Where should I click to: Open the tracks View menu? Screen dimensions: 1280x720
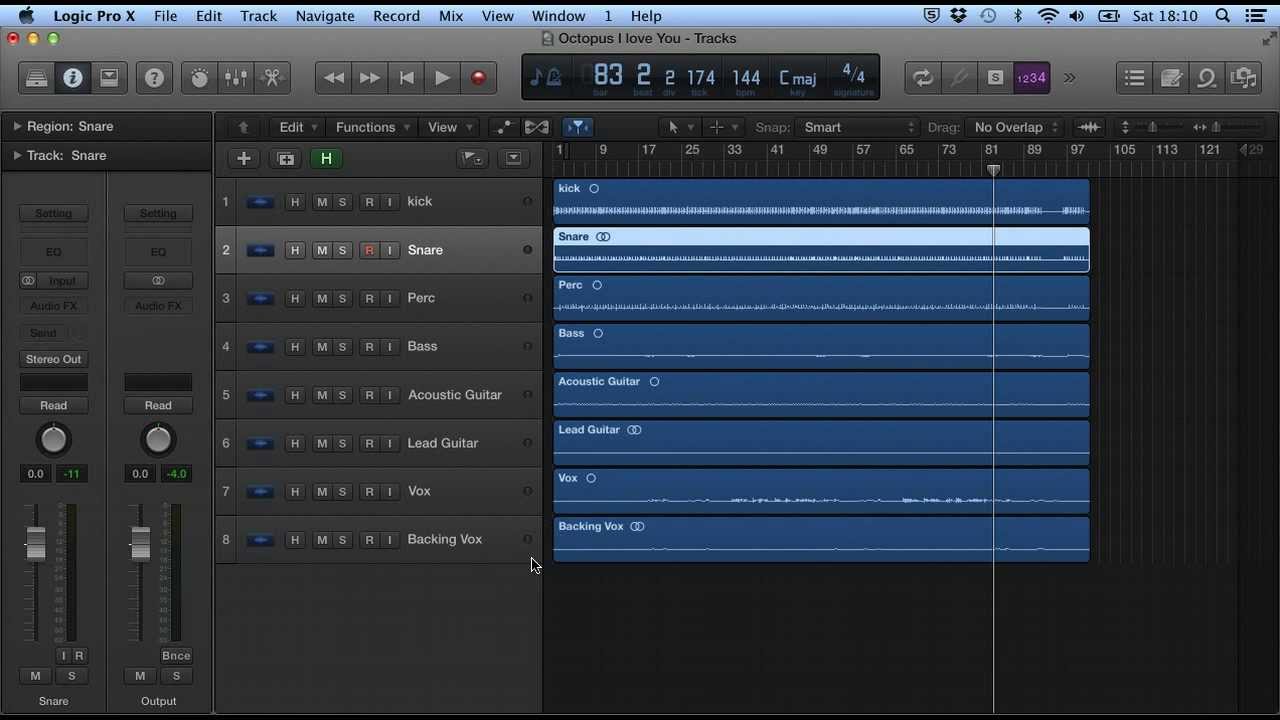pos(449,127)
